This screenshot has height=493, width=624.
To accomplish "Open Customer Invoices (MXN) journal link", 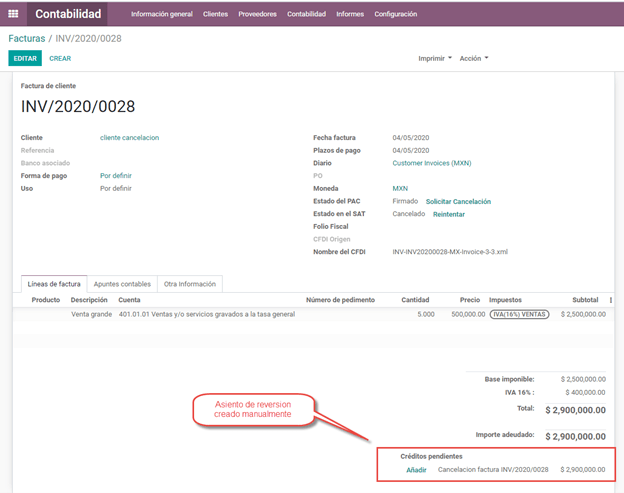I will tap(431, 163).
